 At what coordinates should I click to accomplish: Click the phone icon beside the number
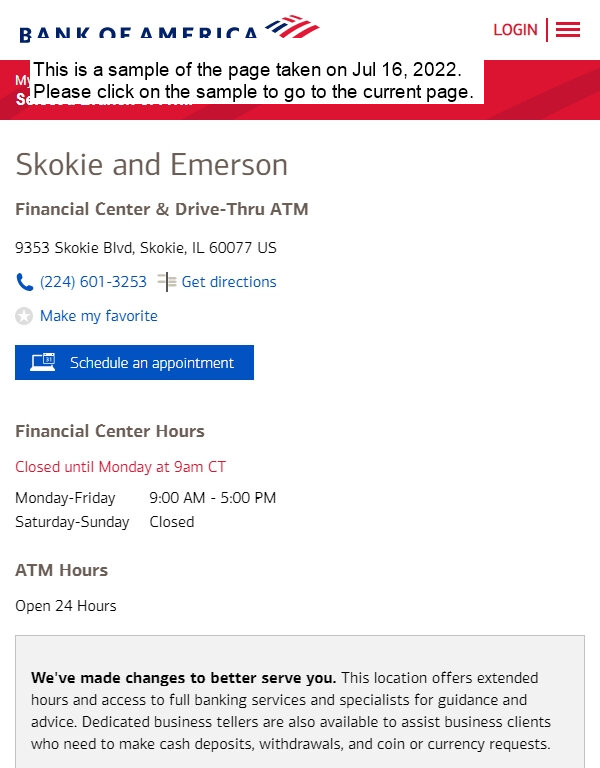(24, 282)
